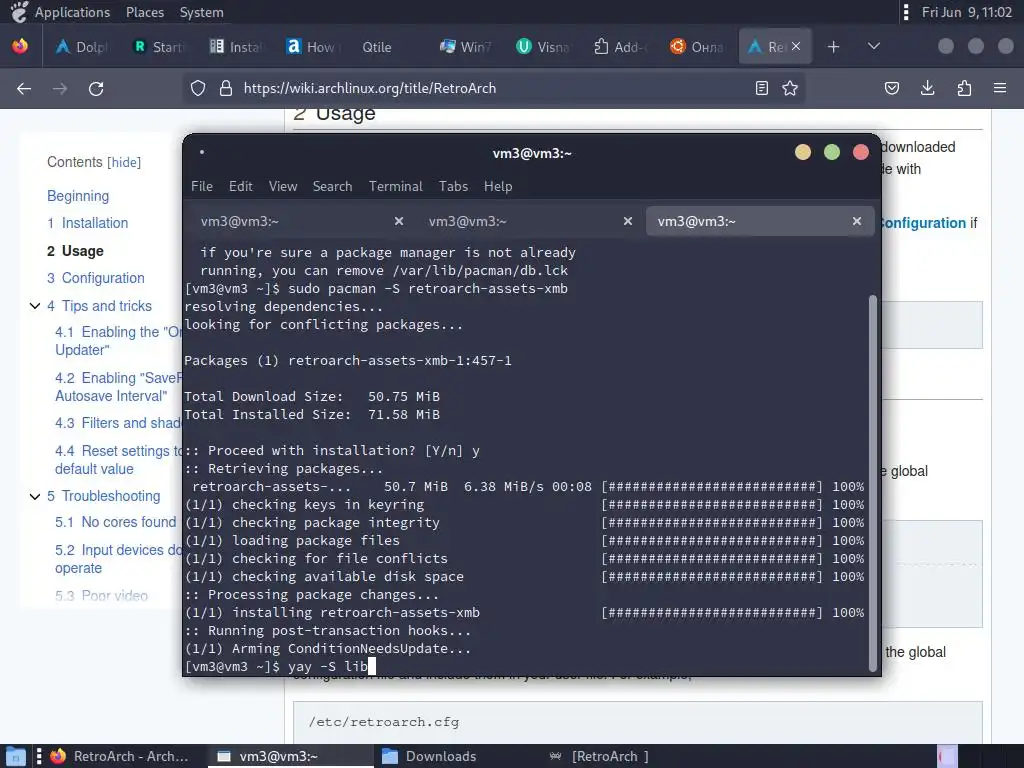Switch to the Add-ons browser tab
Image resolution: width=1024 pixels, height=768 pixels.
(619, 46)
